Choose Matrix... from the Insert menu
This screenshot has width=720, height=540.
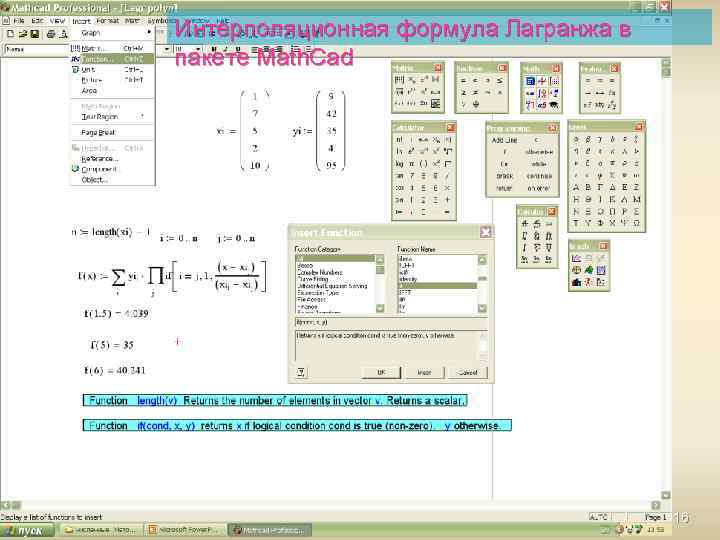(112, 48)
